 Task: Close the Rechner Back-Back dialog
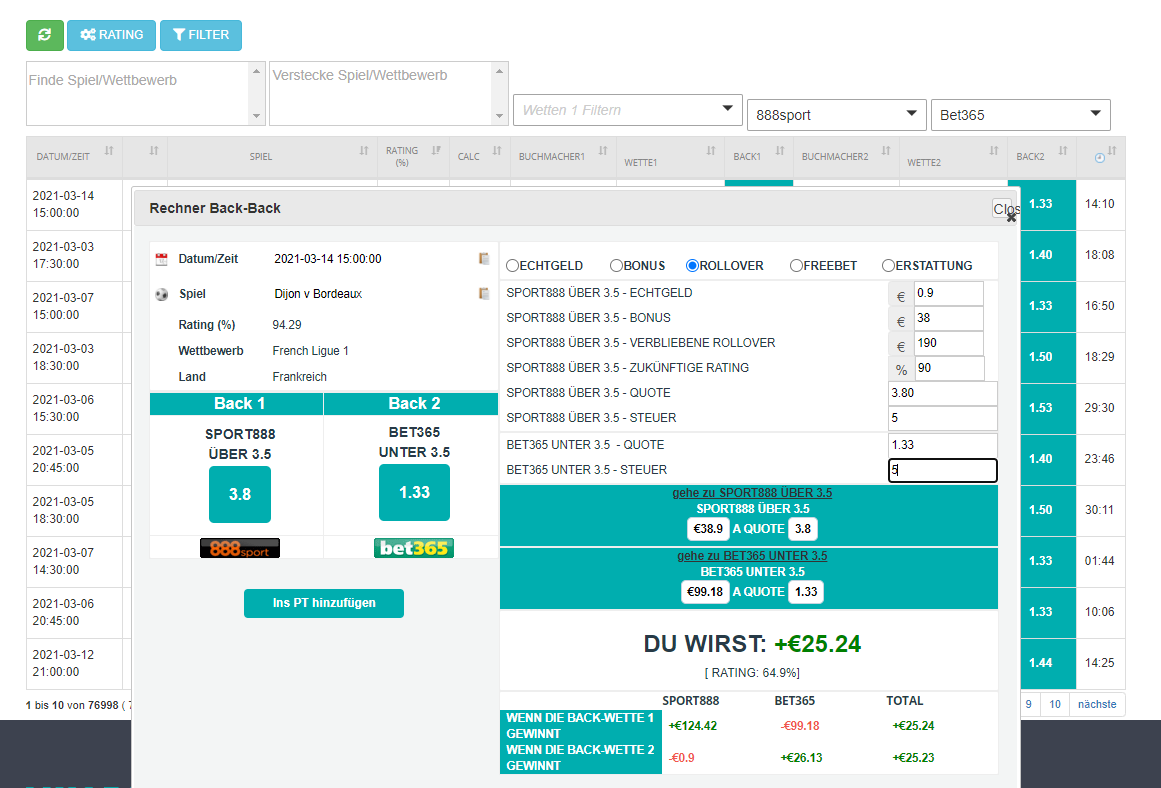click(1005, 210)
